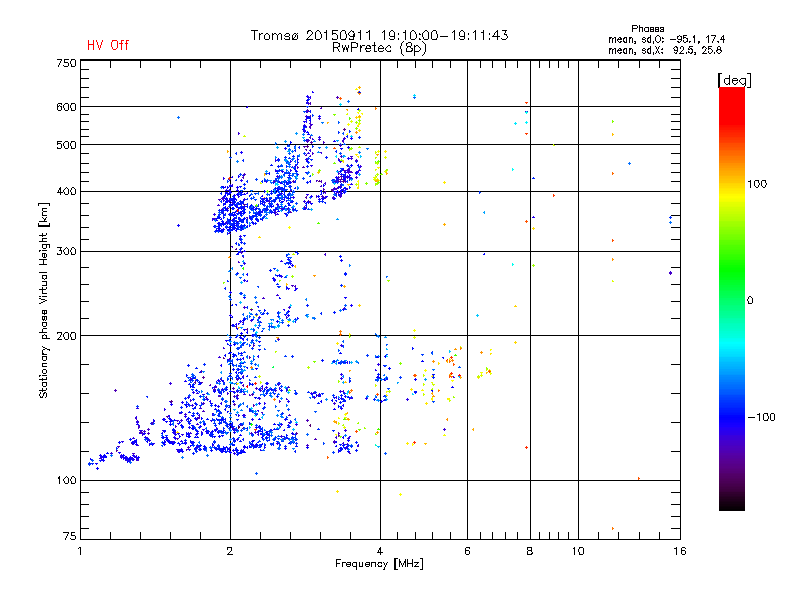Click the colorbar tick label '100'
This screenshot has height=600, width=800.
click(757, 184)
